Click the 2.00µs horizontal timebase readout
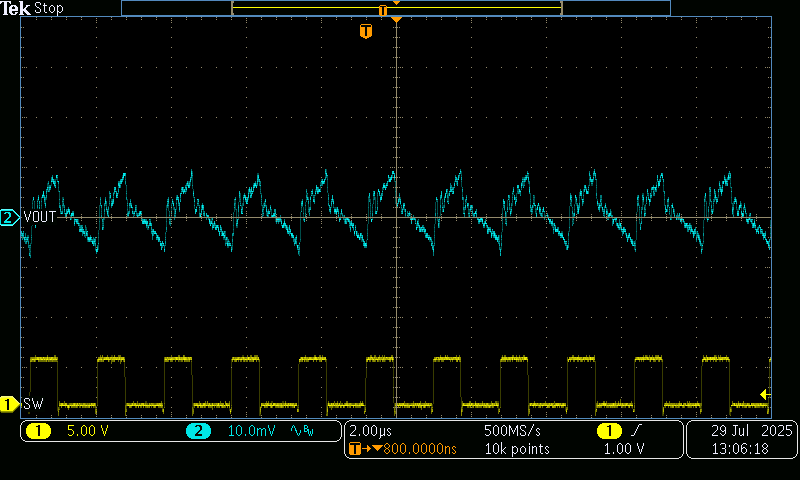800x480 pixels. 373,431
